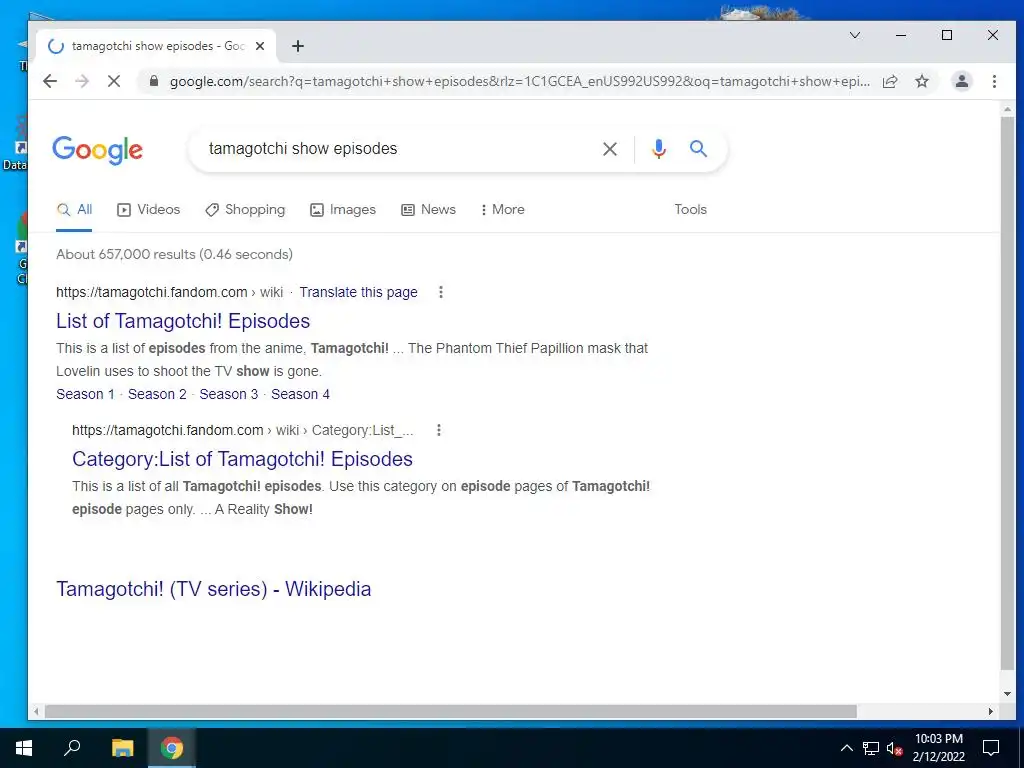
Task: Show hidden system tray icons
Action: pos(846,748)
